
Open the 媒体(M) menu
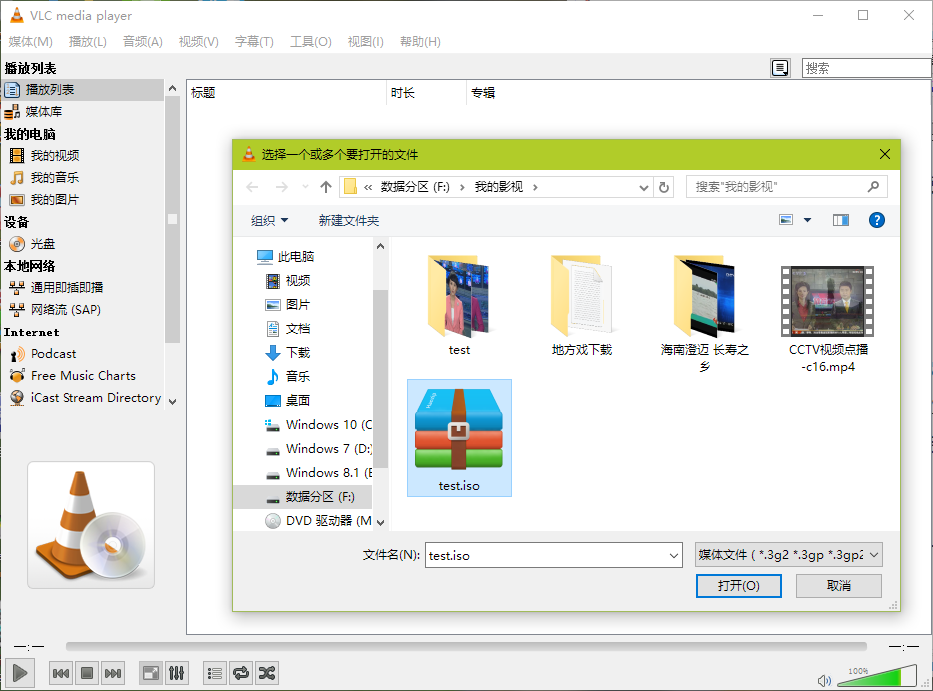(x=30, y=42)
